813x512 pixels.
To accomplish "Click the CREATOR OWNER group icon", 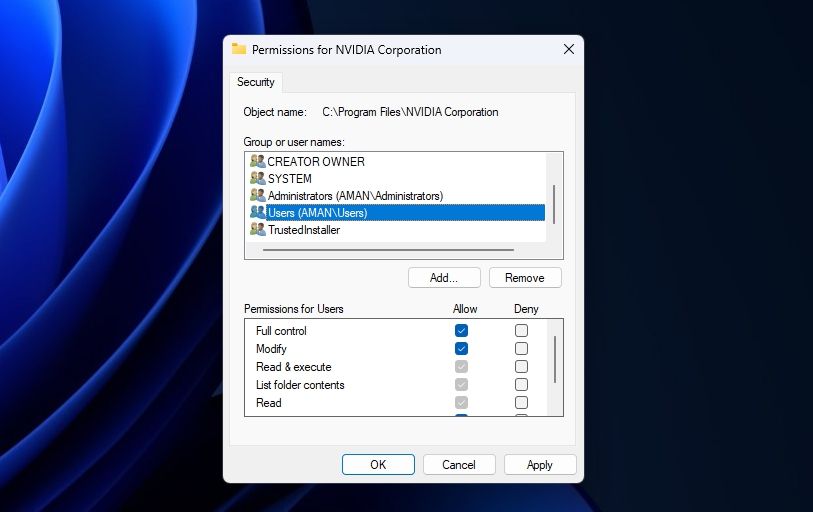I will [258, 161].
